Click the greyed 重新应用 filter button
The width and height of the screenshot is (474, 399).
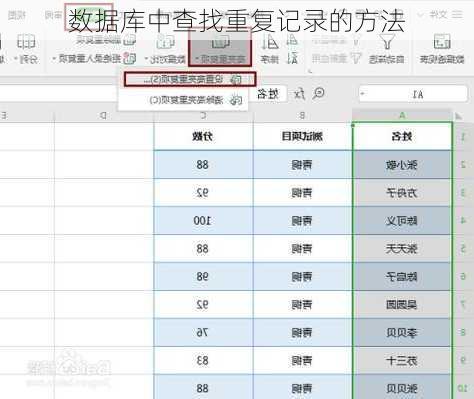336,59
